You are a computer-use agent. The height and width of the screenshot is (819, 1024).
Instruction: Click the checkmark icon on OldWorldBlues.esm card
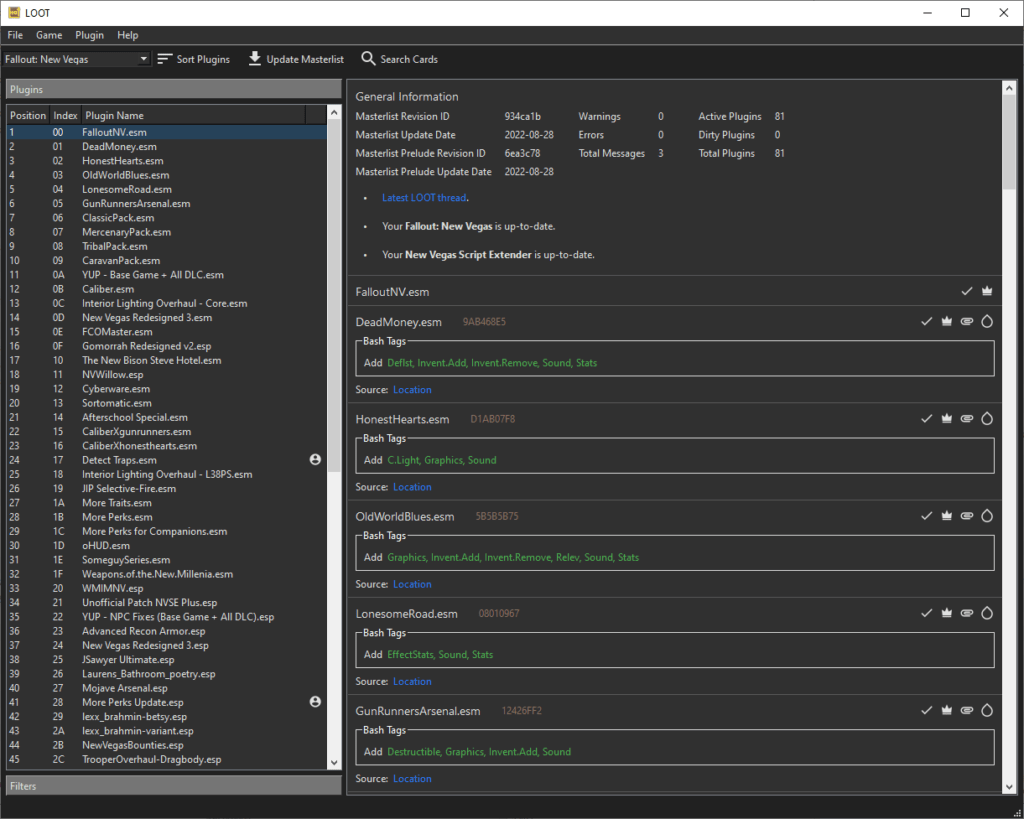(x=926, y=516)
